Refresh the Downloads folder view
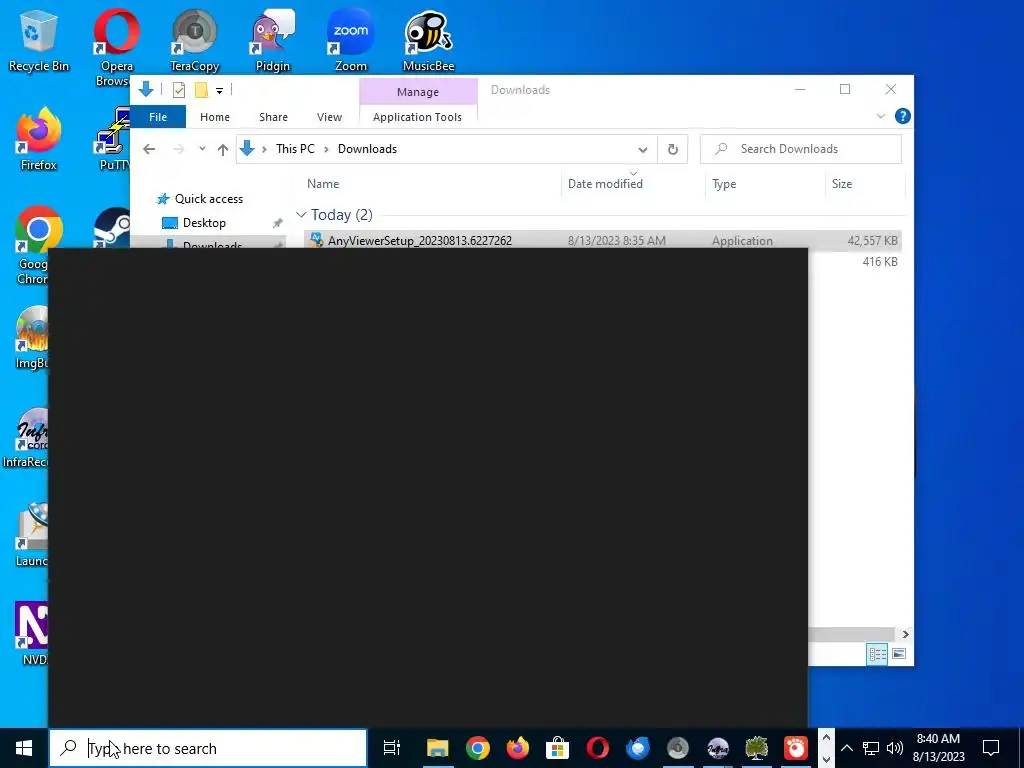1024x768 pixels. click(x=673, y=149)
